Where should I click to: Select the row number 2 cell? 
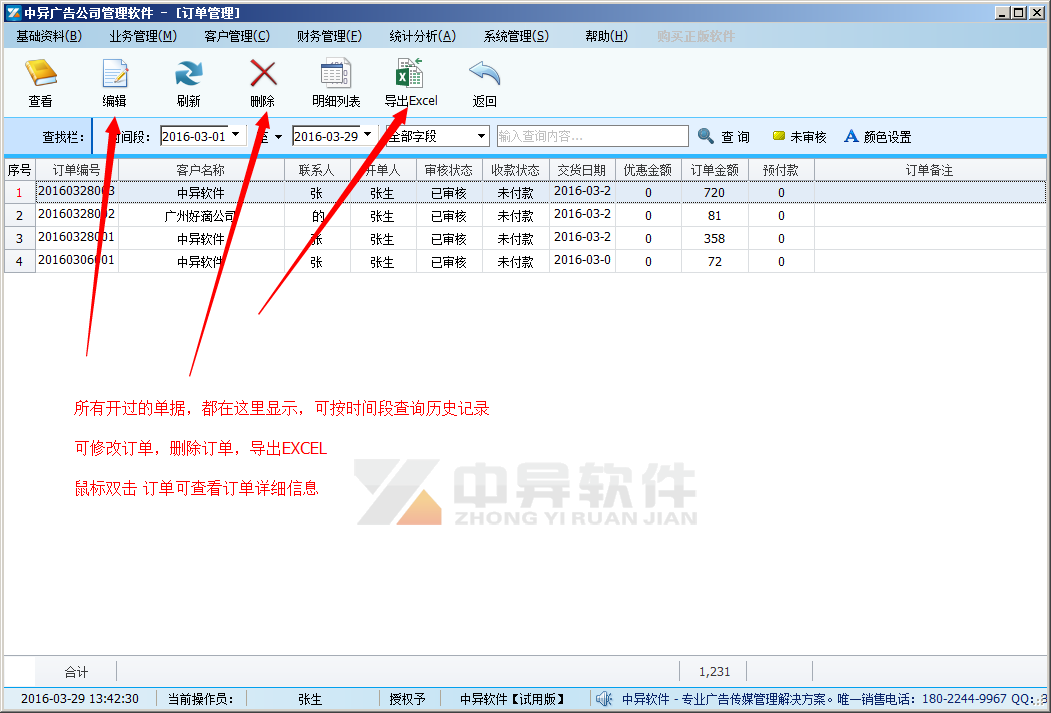[x=19, y=216]
